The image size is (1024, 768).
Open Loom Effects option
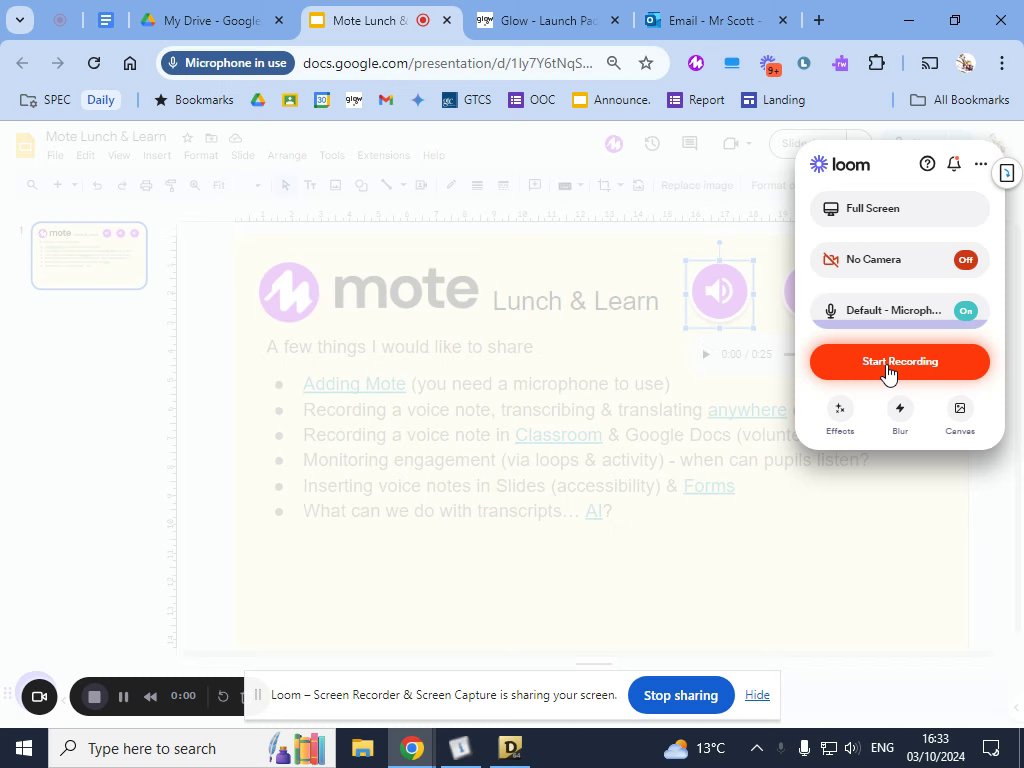(840, 416)
